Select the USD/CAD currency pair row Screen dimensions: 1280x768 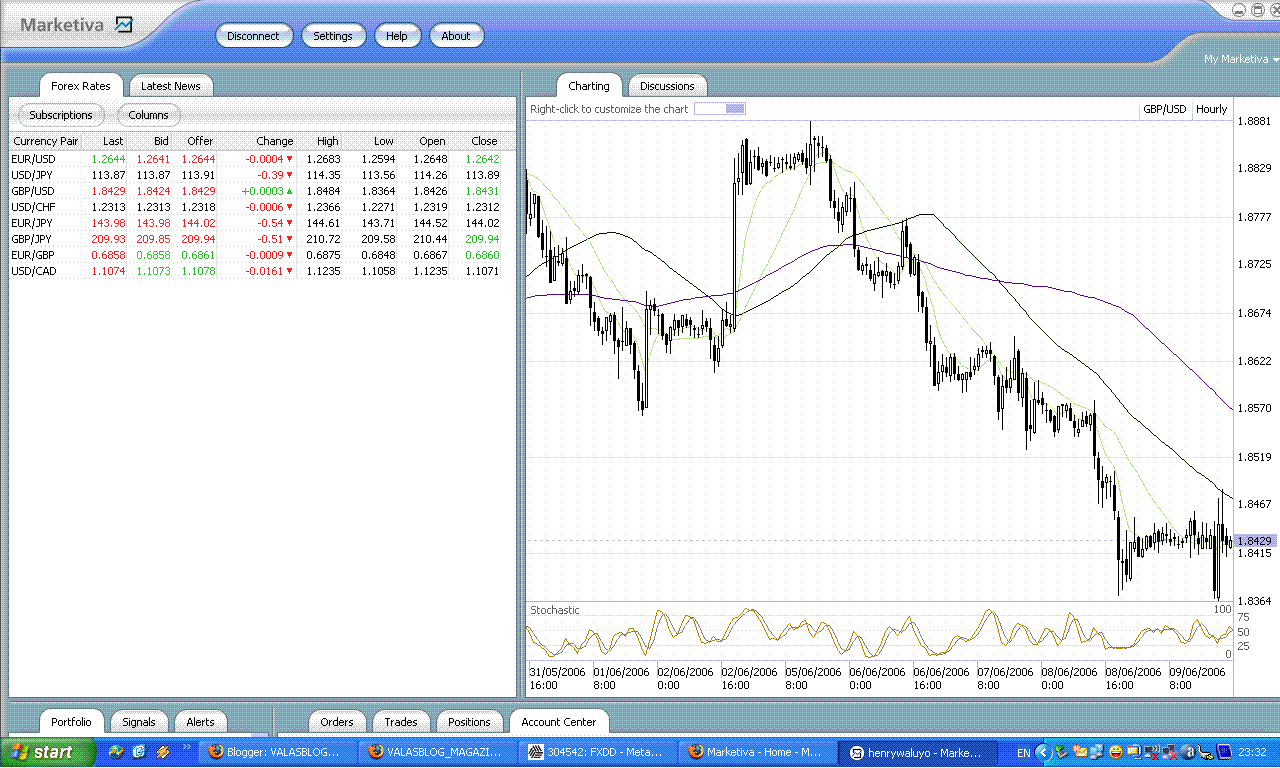[x=256, y=270]
